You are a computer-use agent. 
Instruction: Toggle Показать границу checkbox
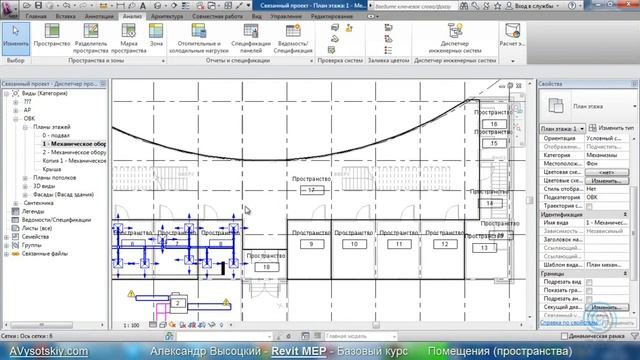(x=589, y=291)
